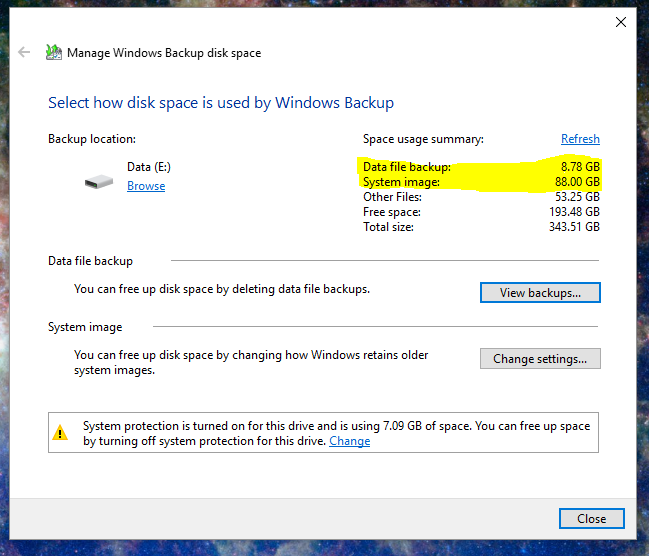Click the 'Data file backup' section header
This screenshot has height=556, width=649.
click(90, 261)
